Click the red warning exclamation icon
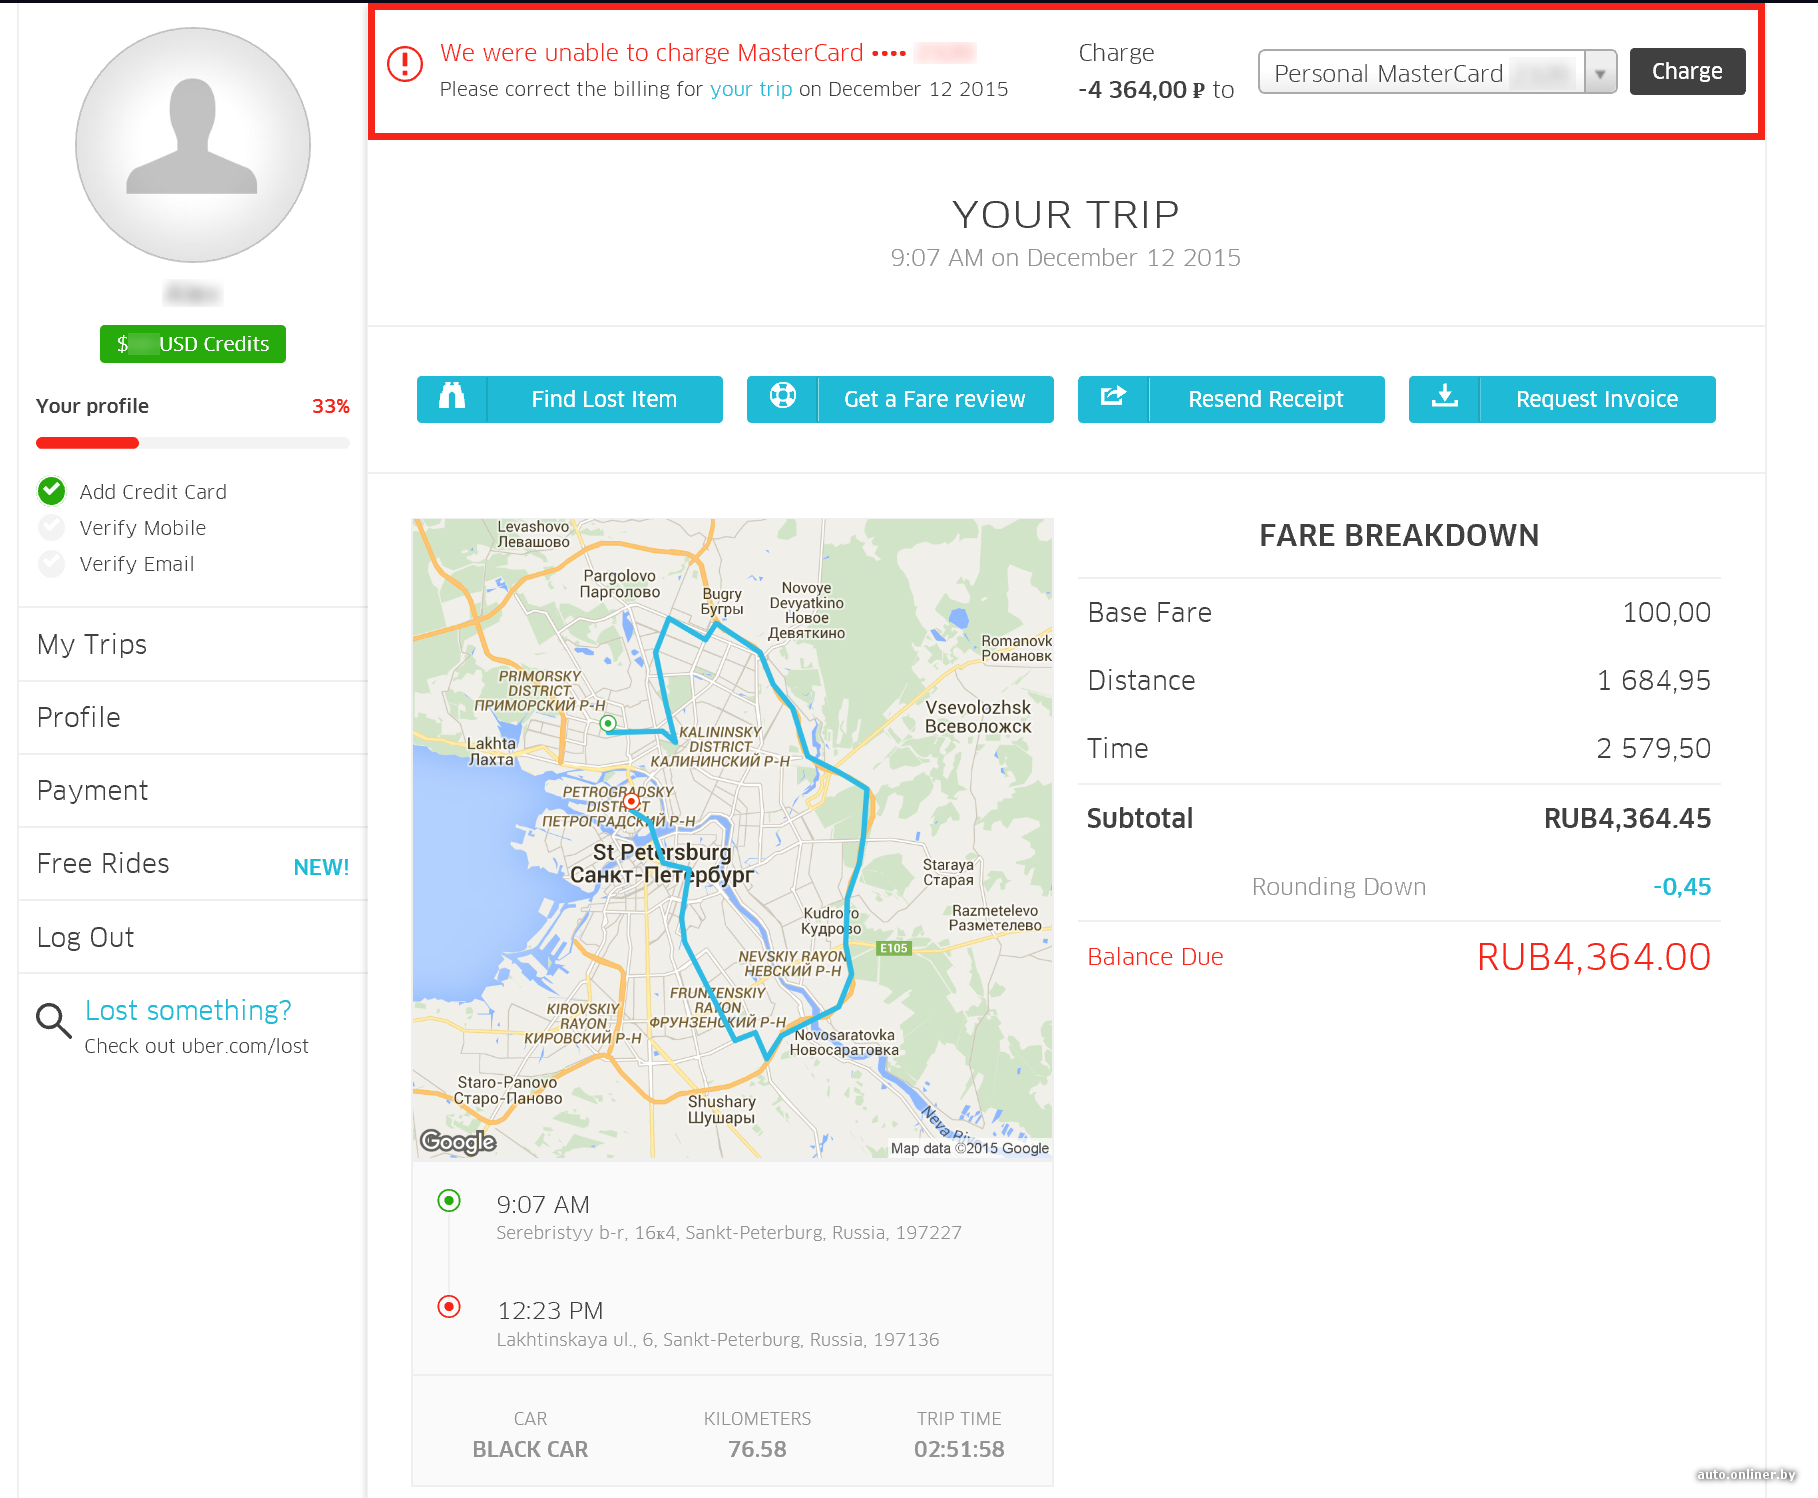Image resolution: width=1818 pixels, height=1498 pixels. click(x=405, y=64)
